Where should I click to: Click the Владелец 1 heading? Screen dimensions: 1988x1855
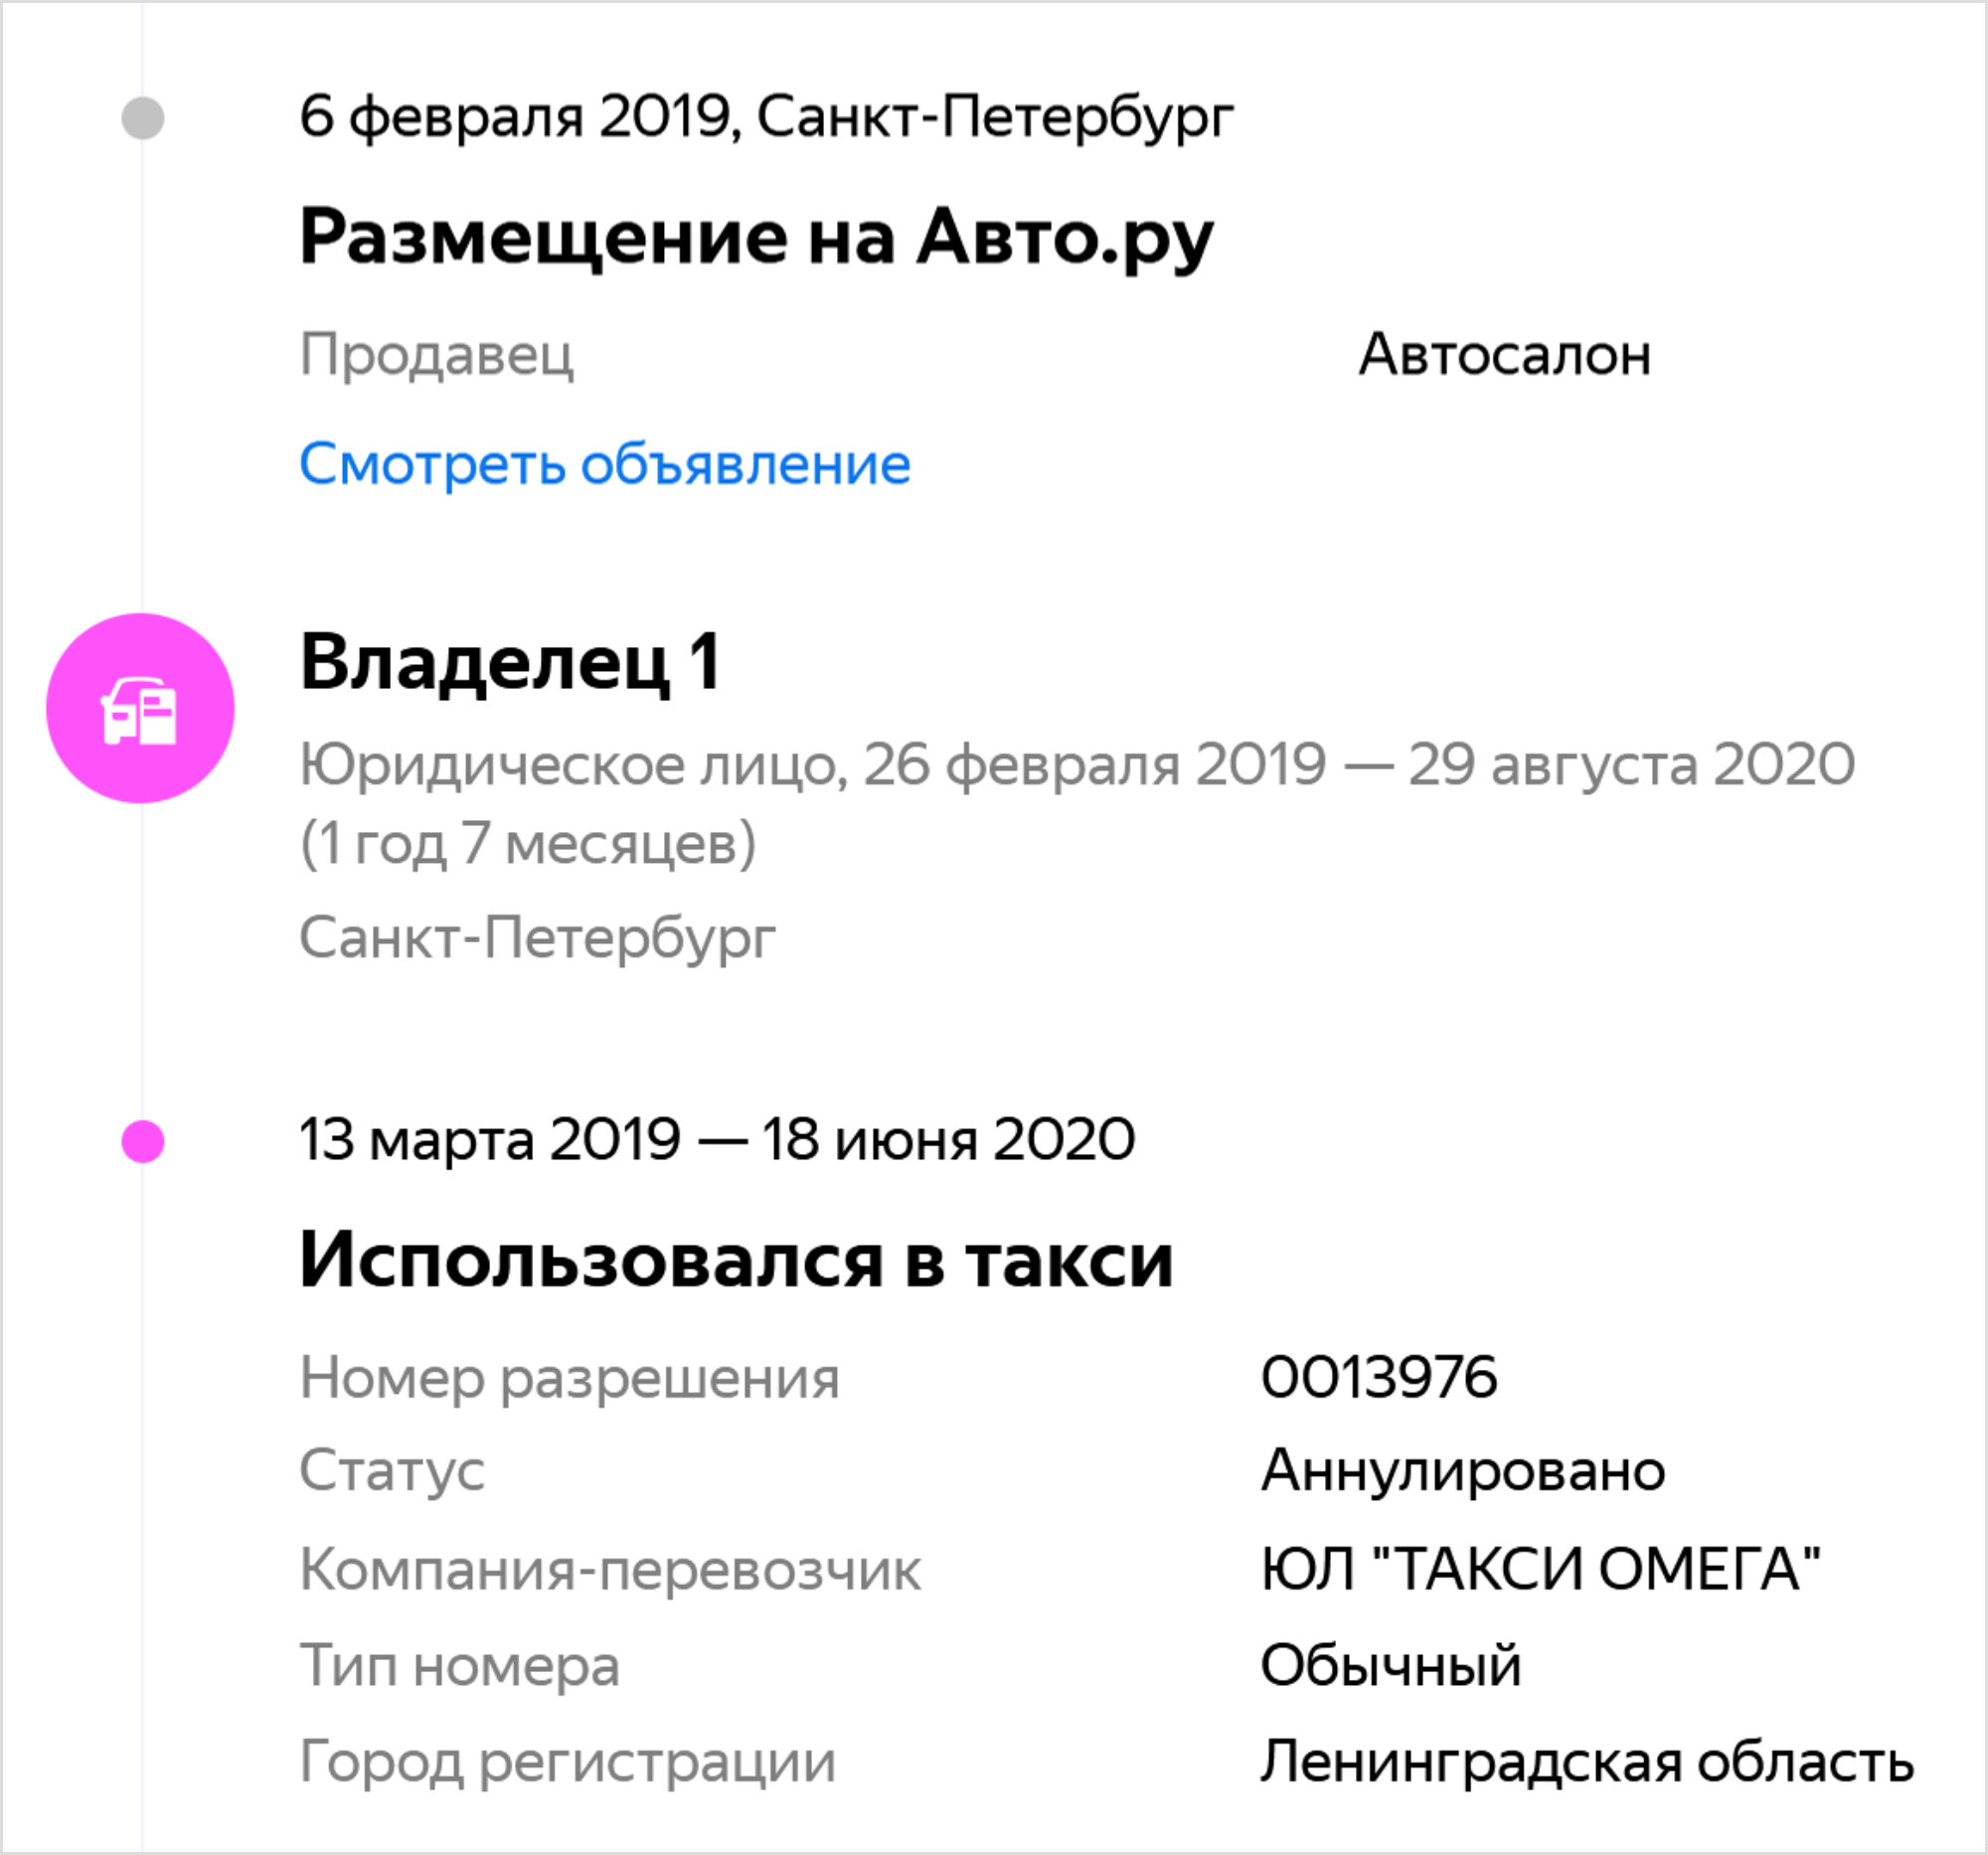coord(510,662)
